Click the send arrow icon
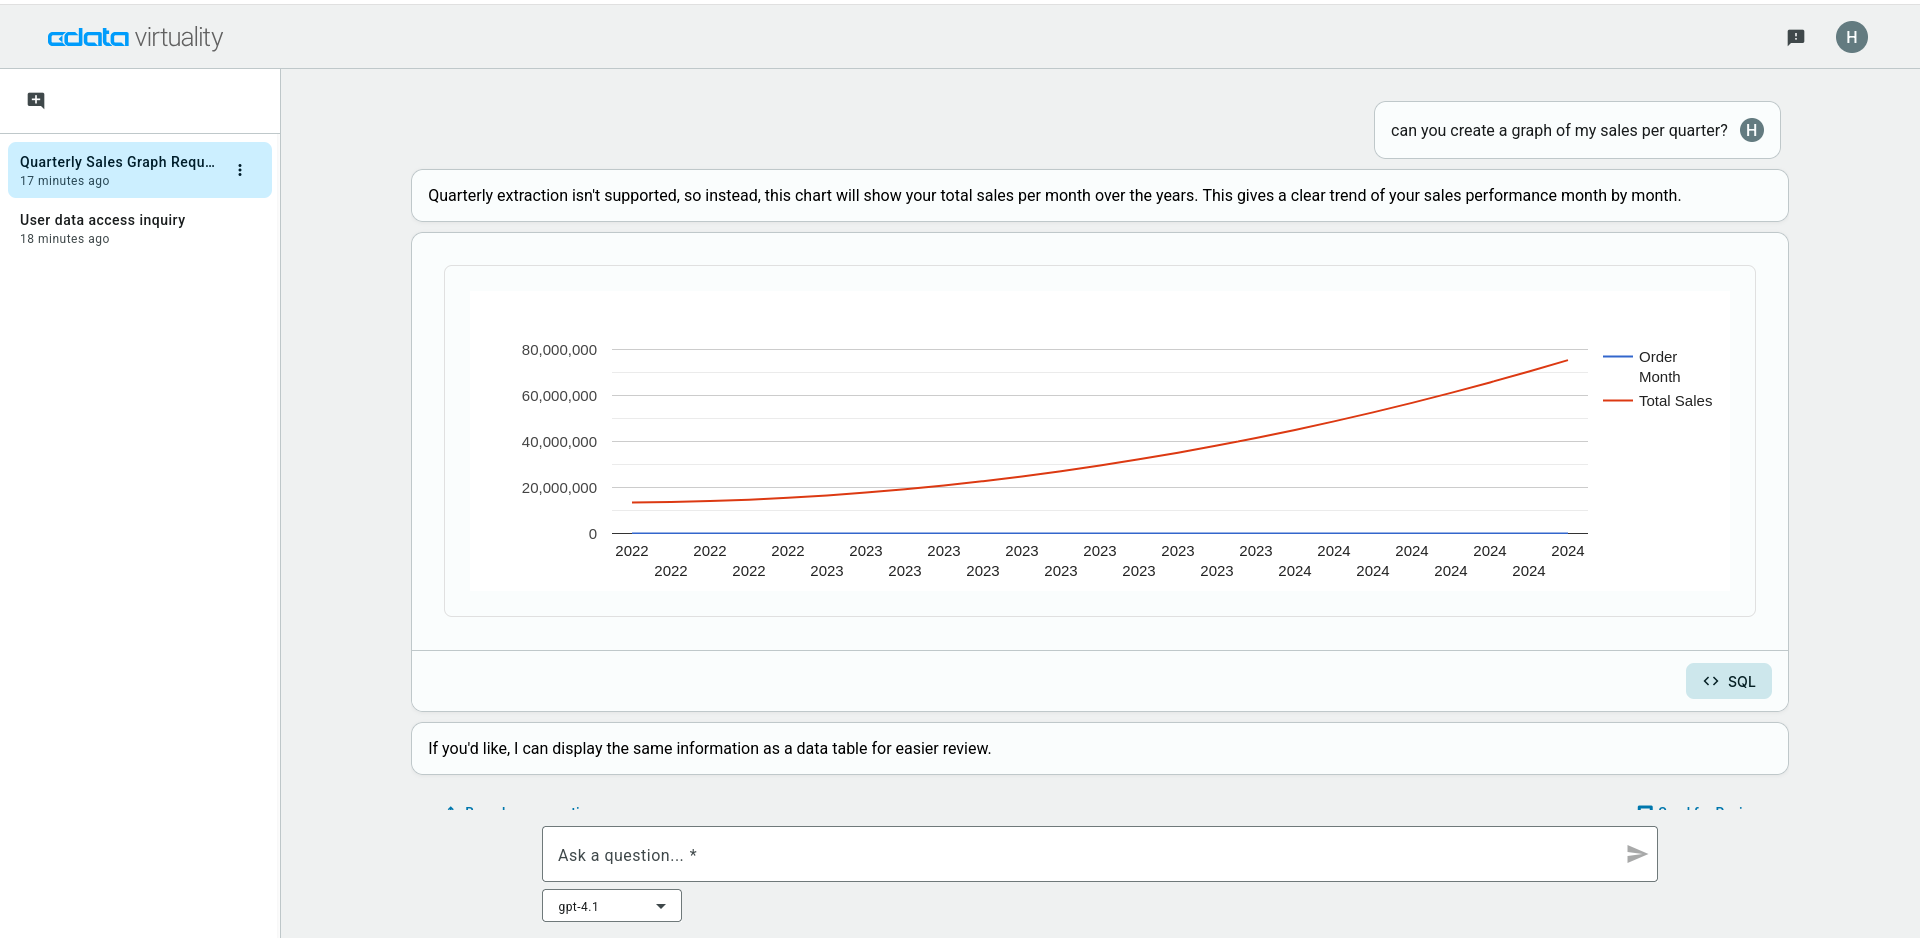Image resolution: width=1920 pixels, height=938 pixels. point(1636,854)
